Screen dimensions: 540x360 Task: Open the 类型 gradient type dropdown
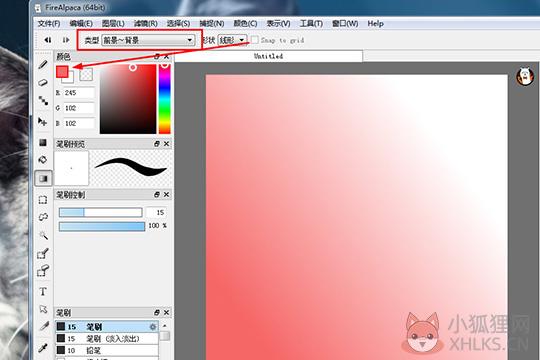click(148, 40)
